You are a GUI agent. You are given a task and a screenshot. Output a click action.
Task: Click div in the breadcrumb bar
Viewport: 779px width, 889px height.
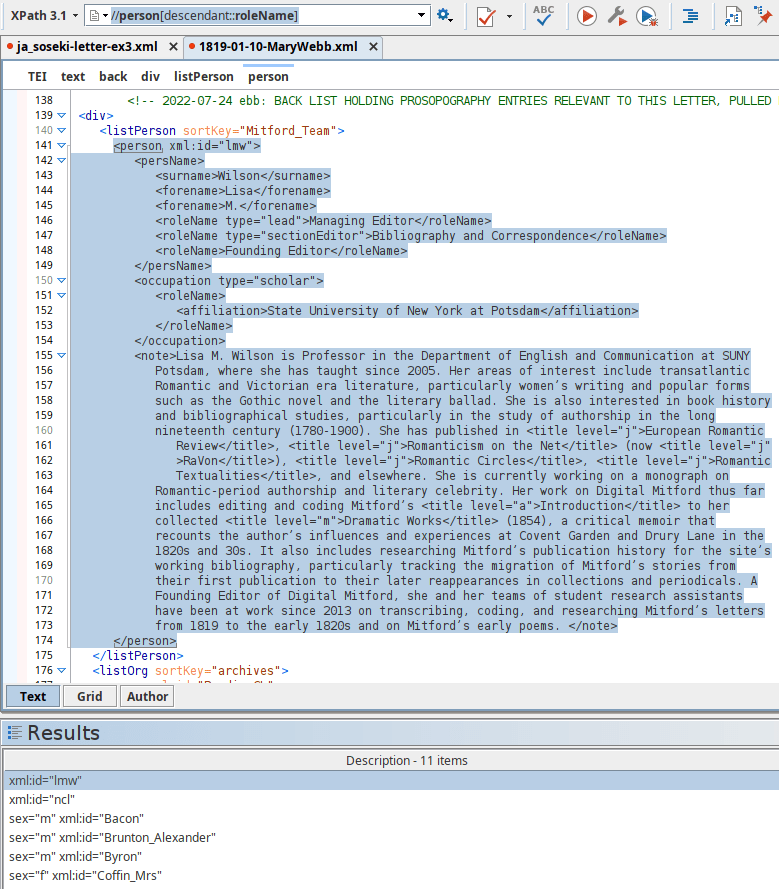[150, 77]
